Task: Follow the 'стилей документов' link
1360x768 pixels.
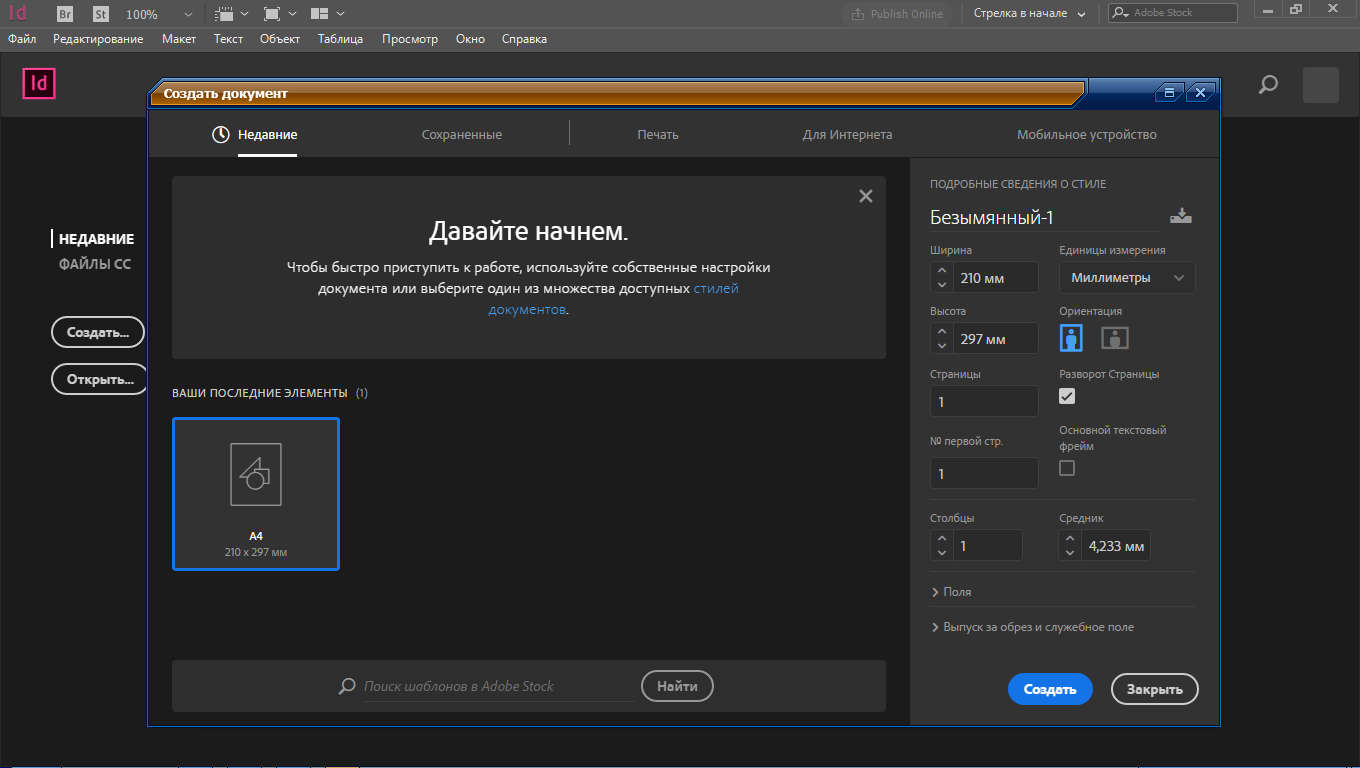Action: click(716, 289)
